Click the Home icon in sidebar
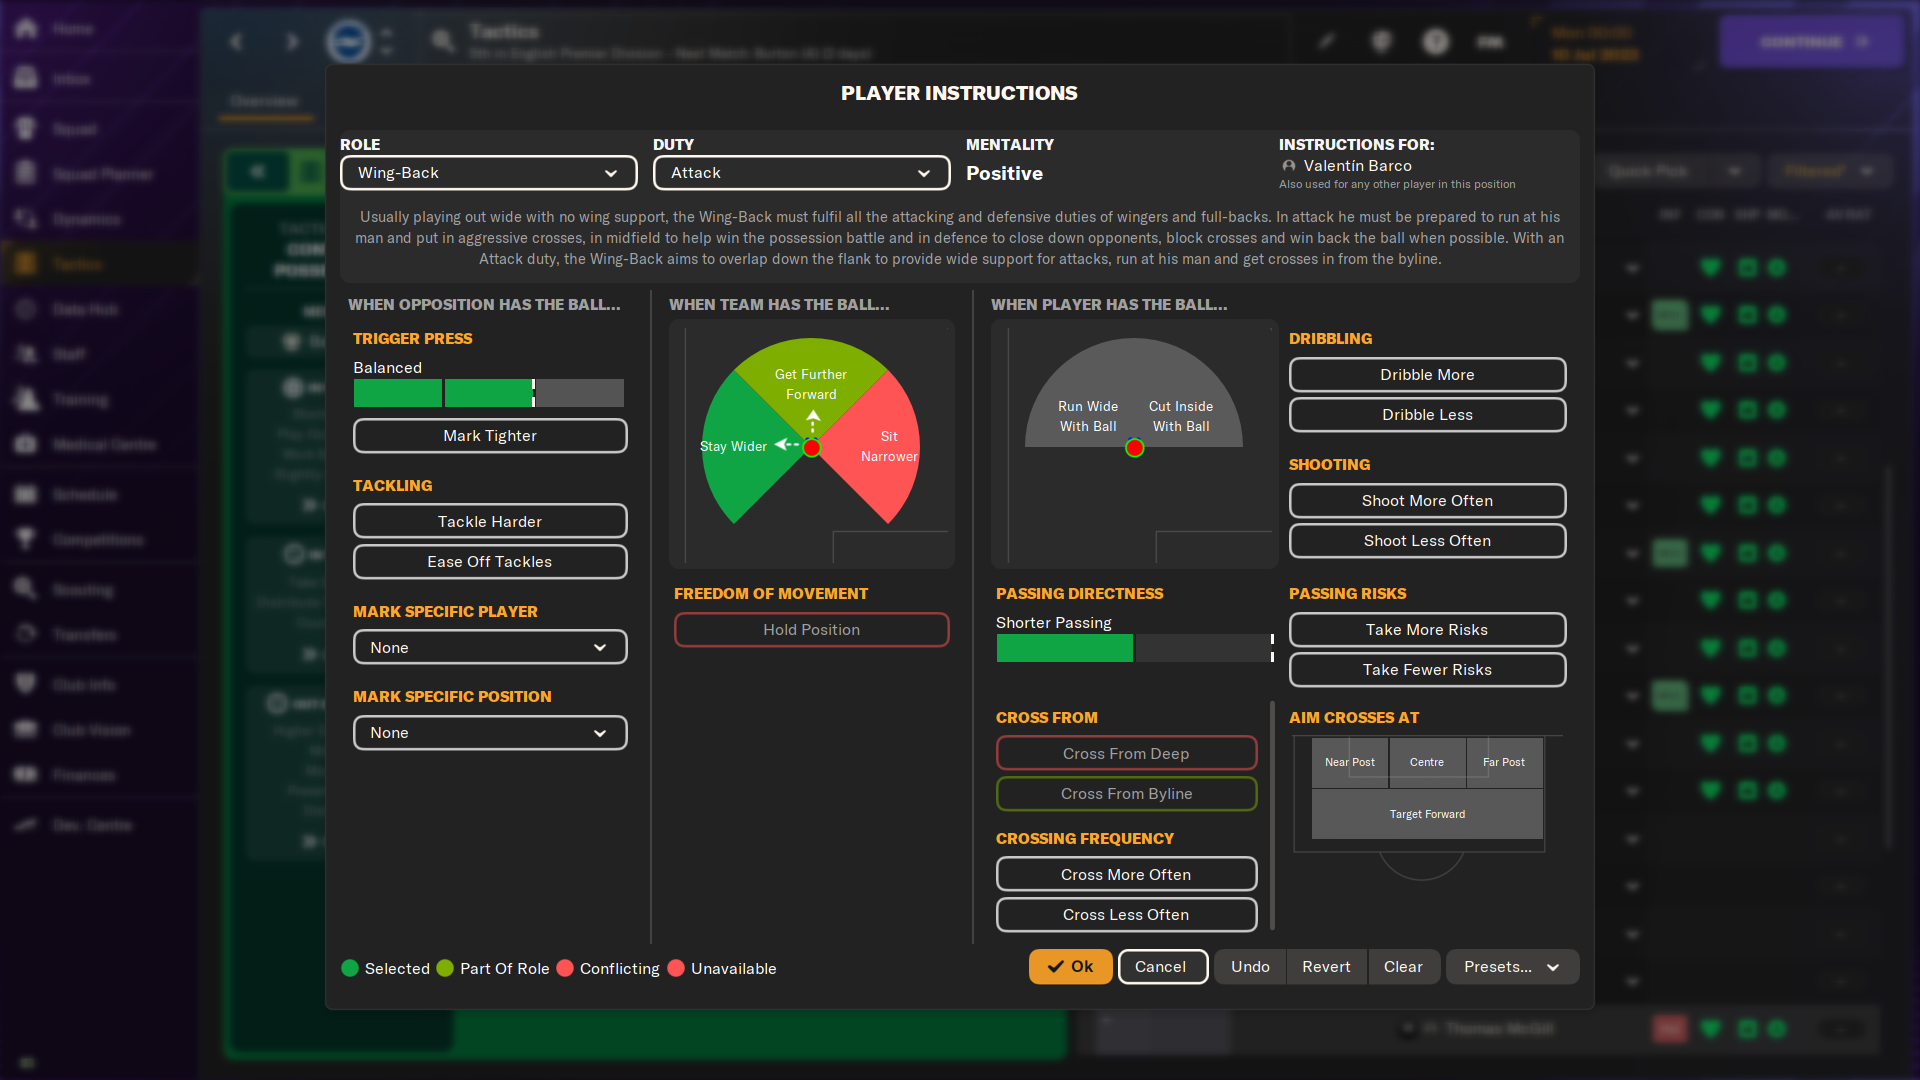 pos(27,29)
